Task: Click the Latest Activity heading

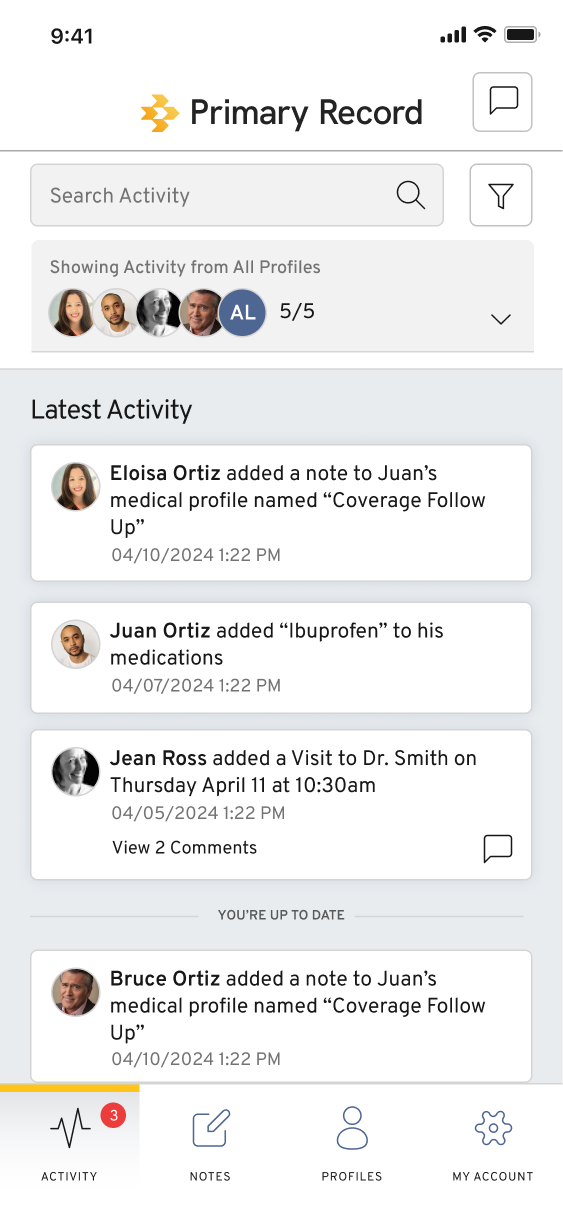Action: (111, 410)
